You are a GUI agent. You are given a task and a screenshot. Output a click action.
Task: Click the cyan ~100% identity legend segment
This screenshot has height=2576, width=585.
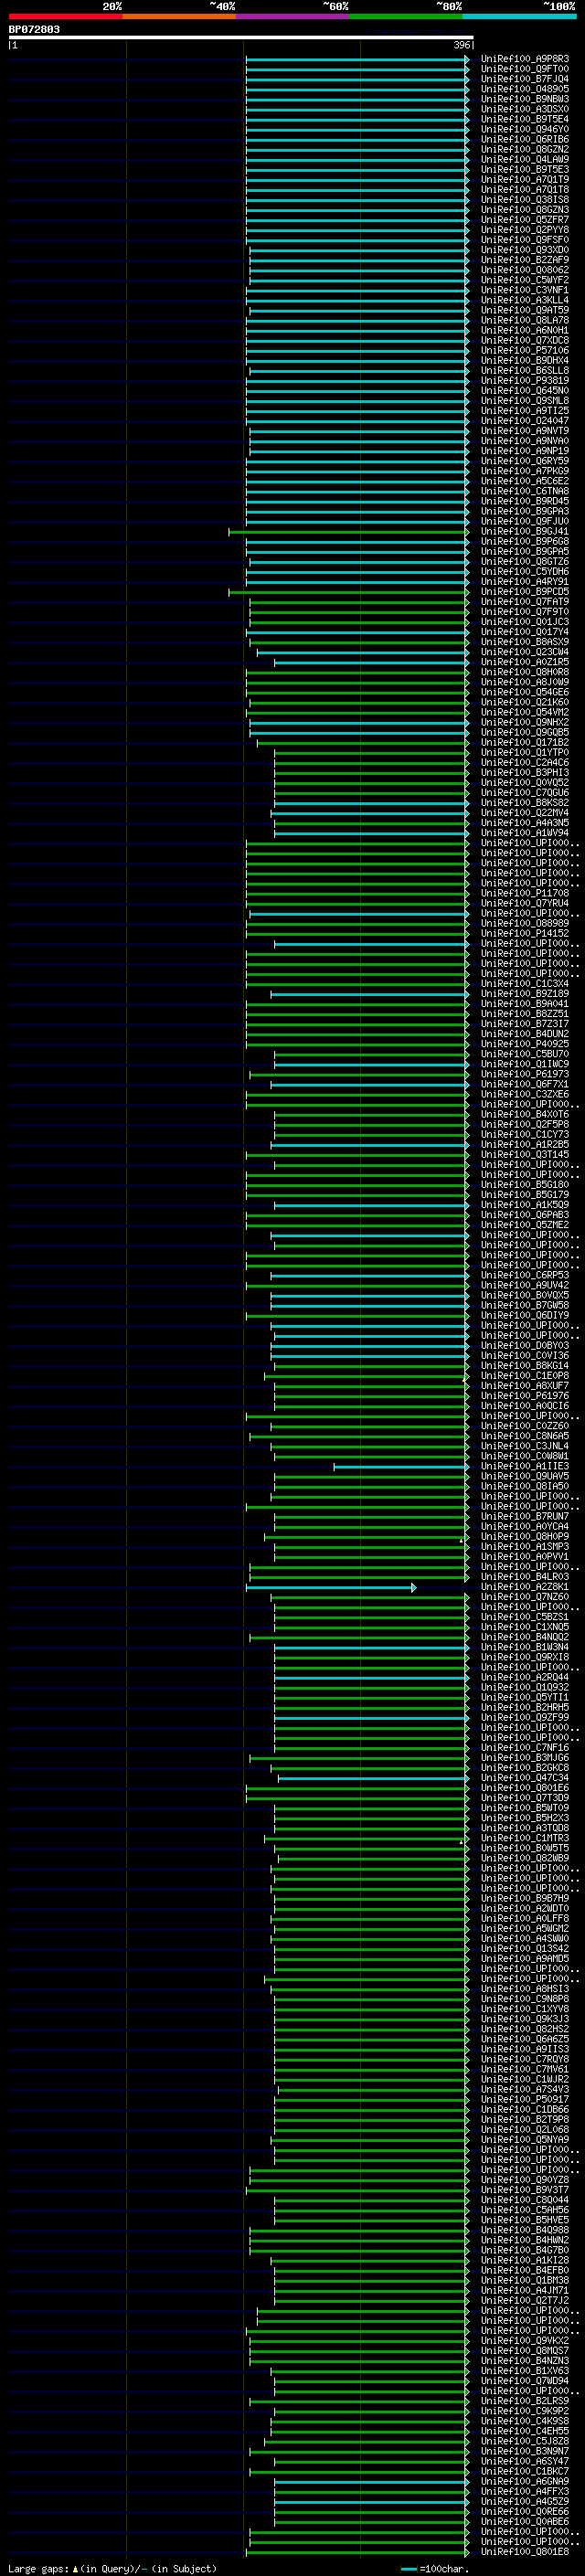pos(520,17)
